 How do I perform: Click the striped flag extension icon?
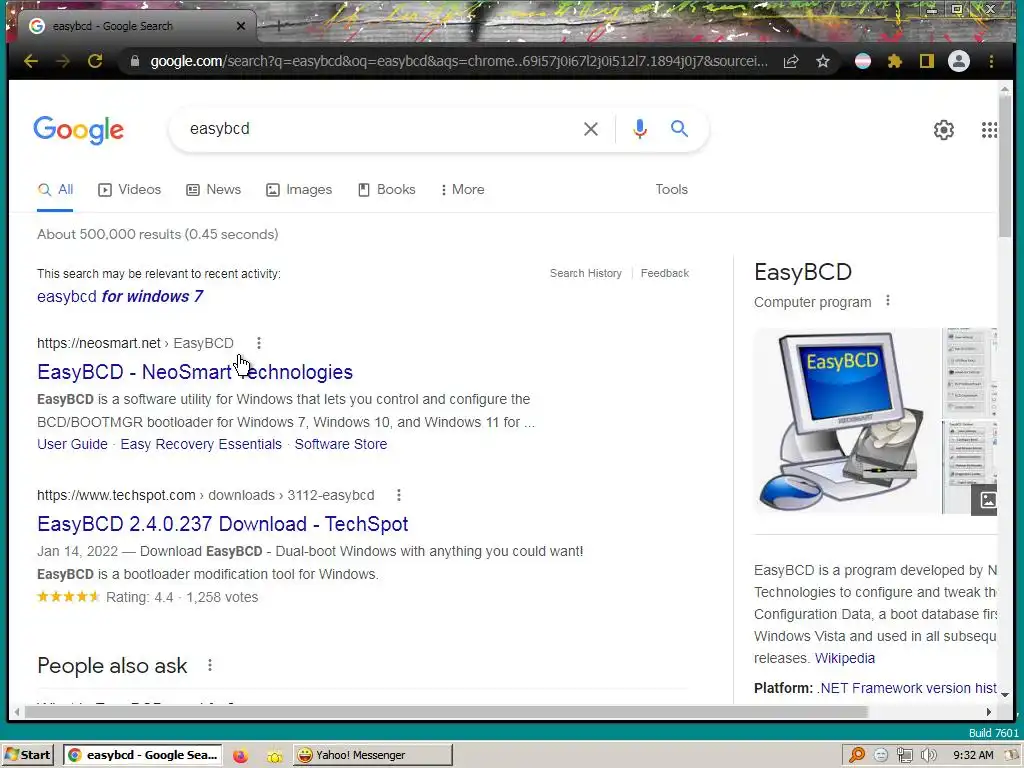863,61
